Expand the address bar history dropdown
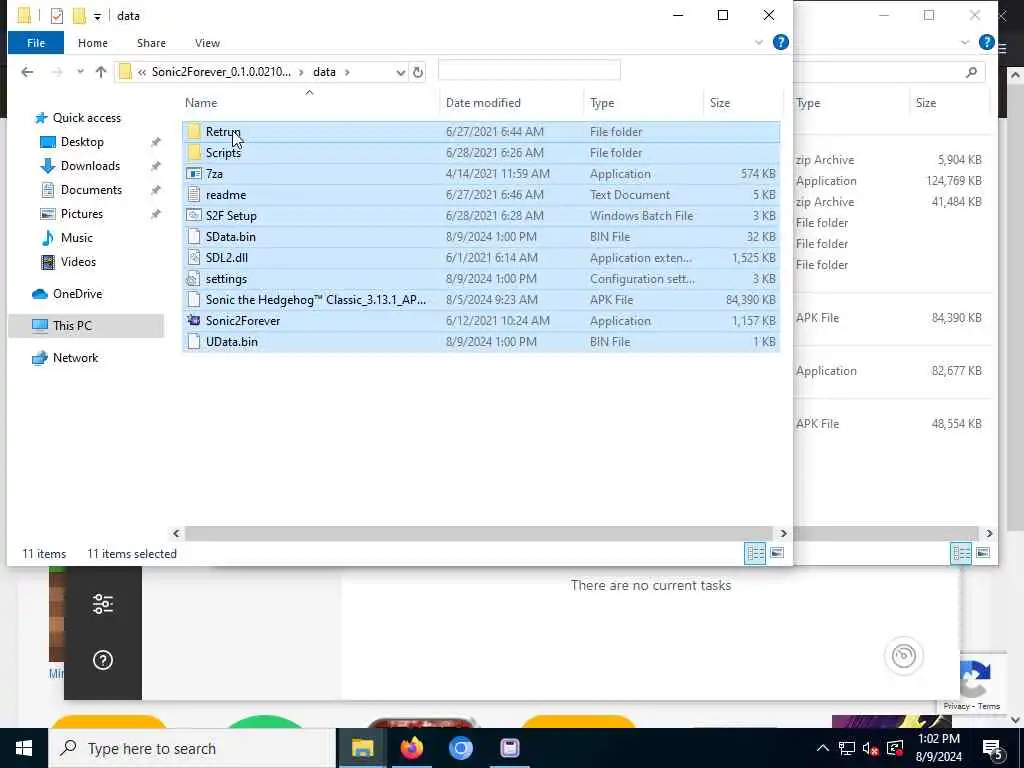Viewport: 1024px width, 768px height. point(400,72)
